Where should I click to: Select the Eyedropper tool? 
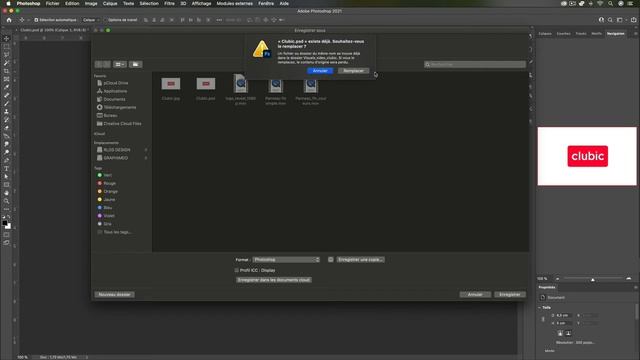point(6,87)
